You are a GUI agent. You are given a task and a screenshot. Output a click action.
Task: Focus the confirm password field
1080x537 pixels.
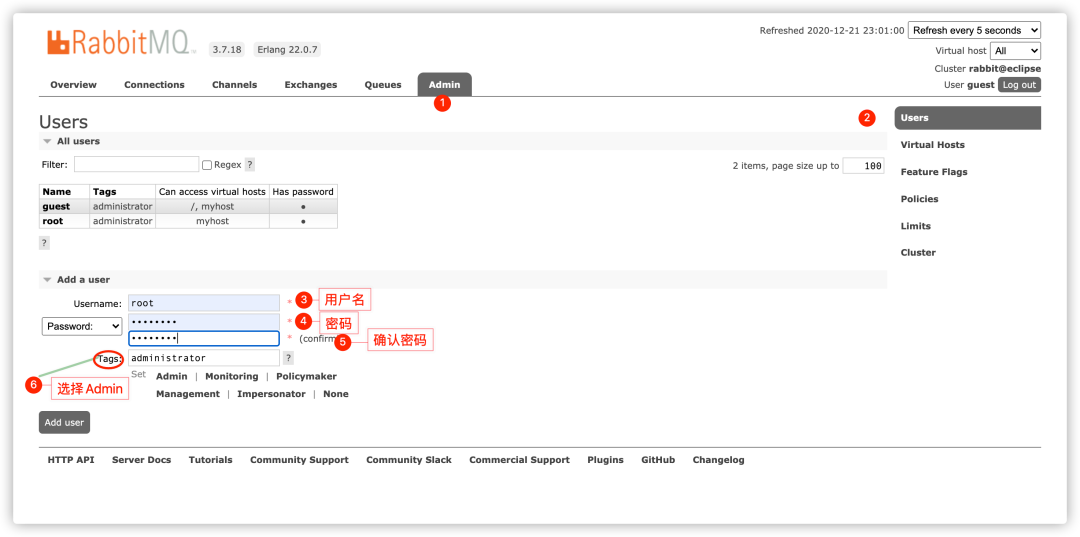tap(204, 339)
